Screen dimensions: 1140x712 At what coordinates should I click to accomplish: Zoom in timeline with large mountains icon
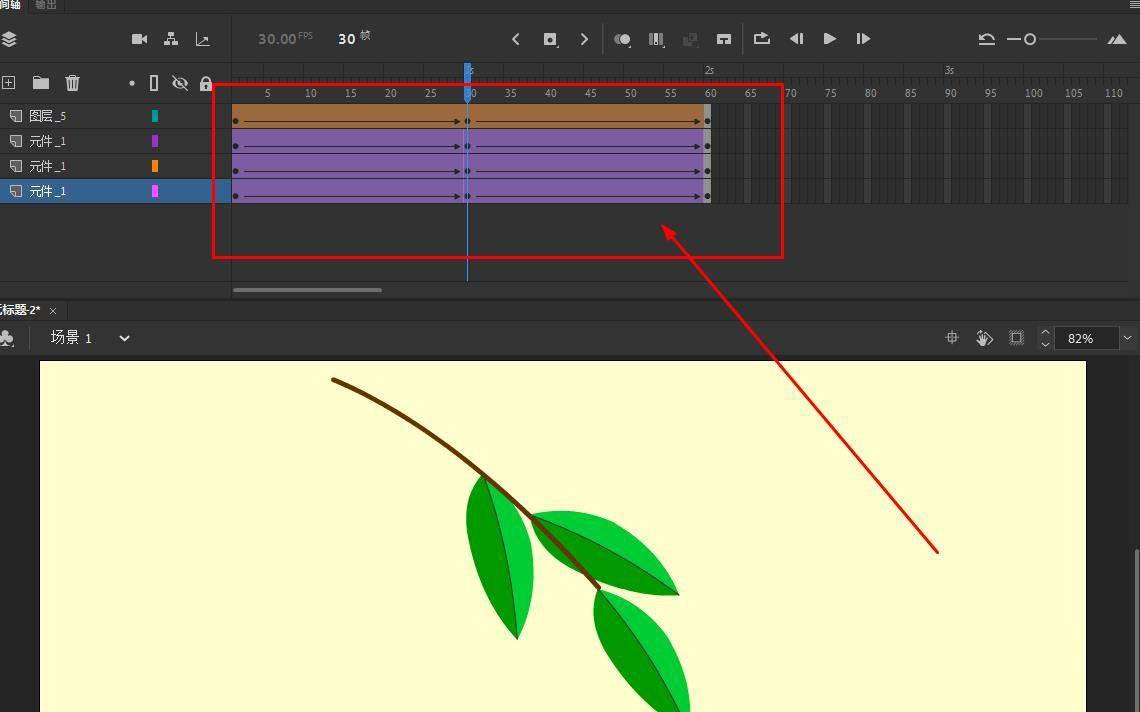point(1117,39)
